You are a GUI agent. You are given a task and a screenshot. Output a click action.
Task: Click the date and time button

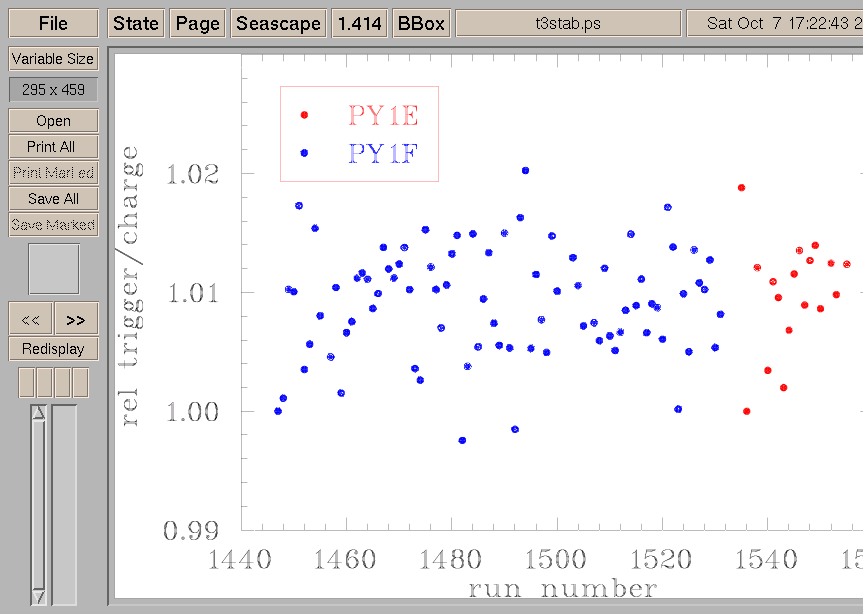pyautogui.click(x=775, y=24)
